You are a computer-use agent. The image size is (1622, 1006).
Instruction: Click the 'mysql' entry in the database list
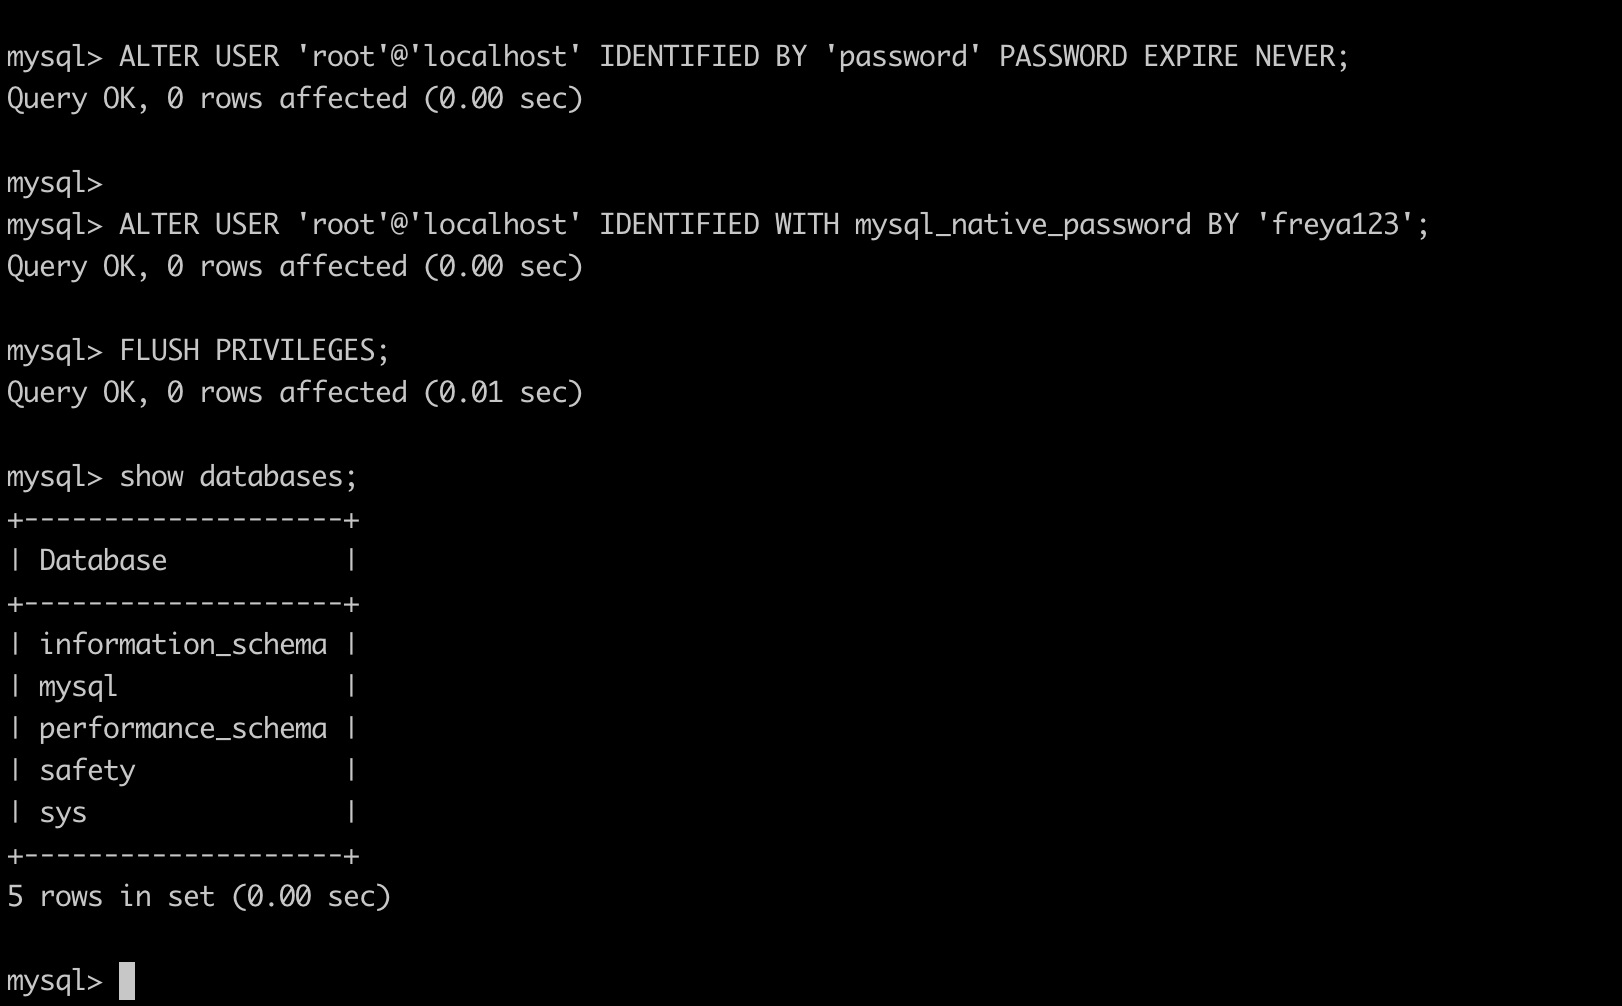(x=78, y=687)
